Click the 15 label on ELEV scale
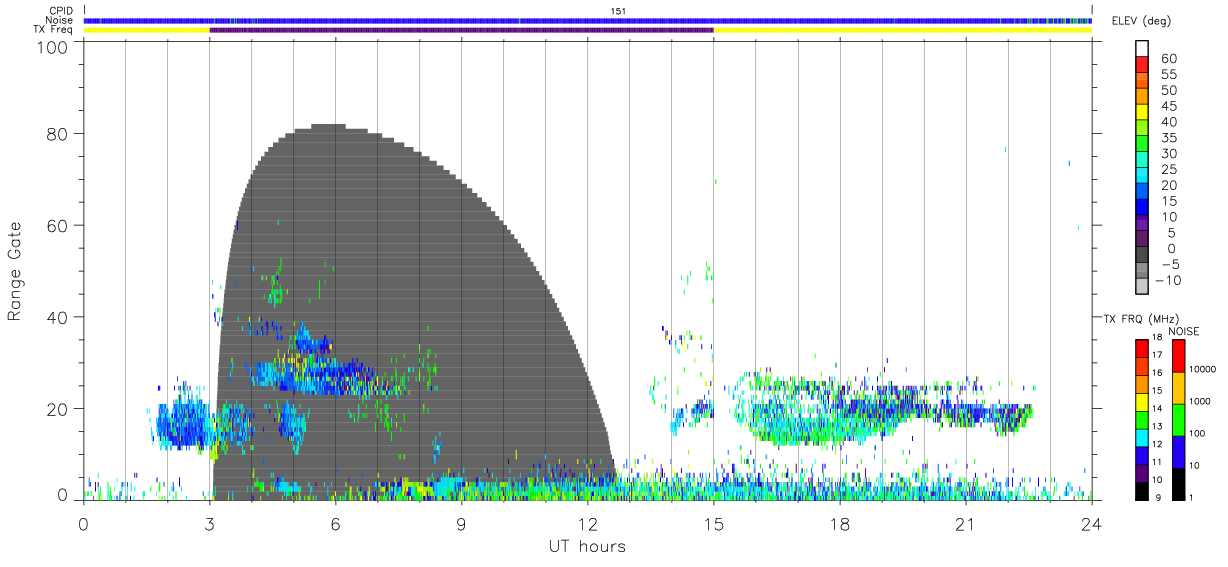Image resolution: width=1228 pixels, height=567 pixels. click(x=1167, y=200)
